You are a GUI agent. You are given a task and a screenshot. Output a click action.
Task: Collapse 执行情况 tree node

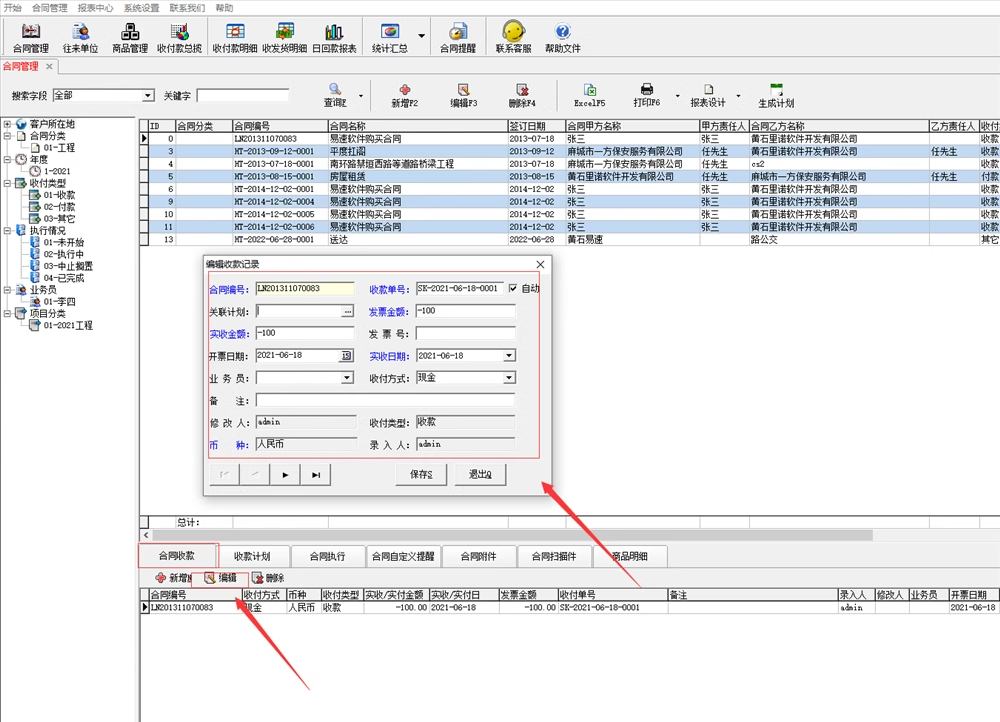click(7, 230)
